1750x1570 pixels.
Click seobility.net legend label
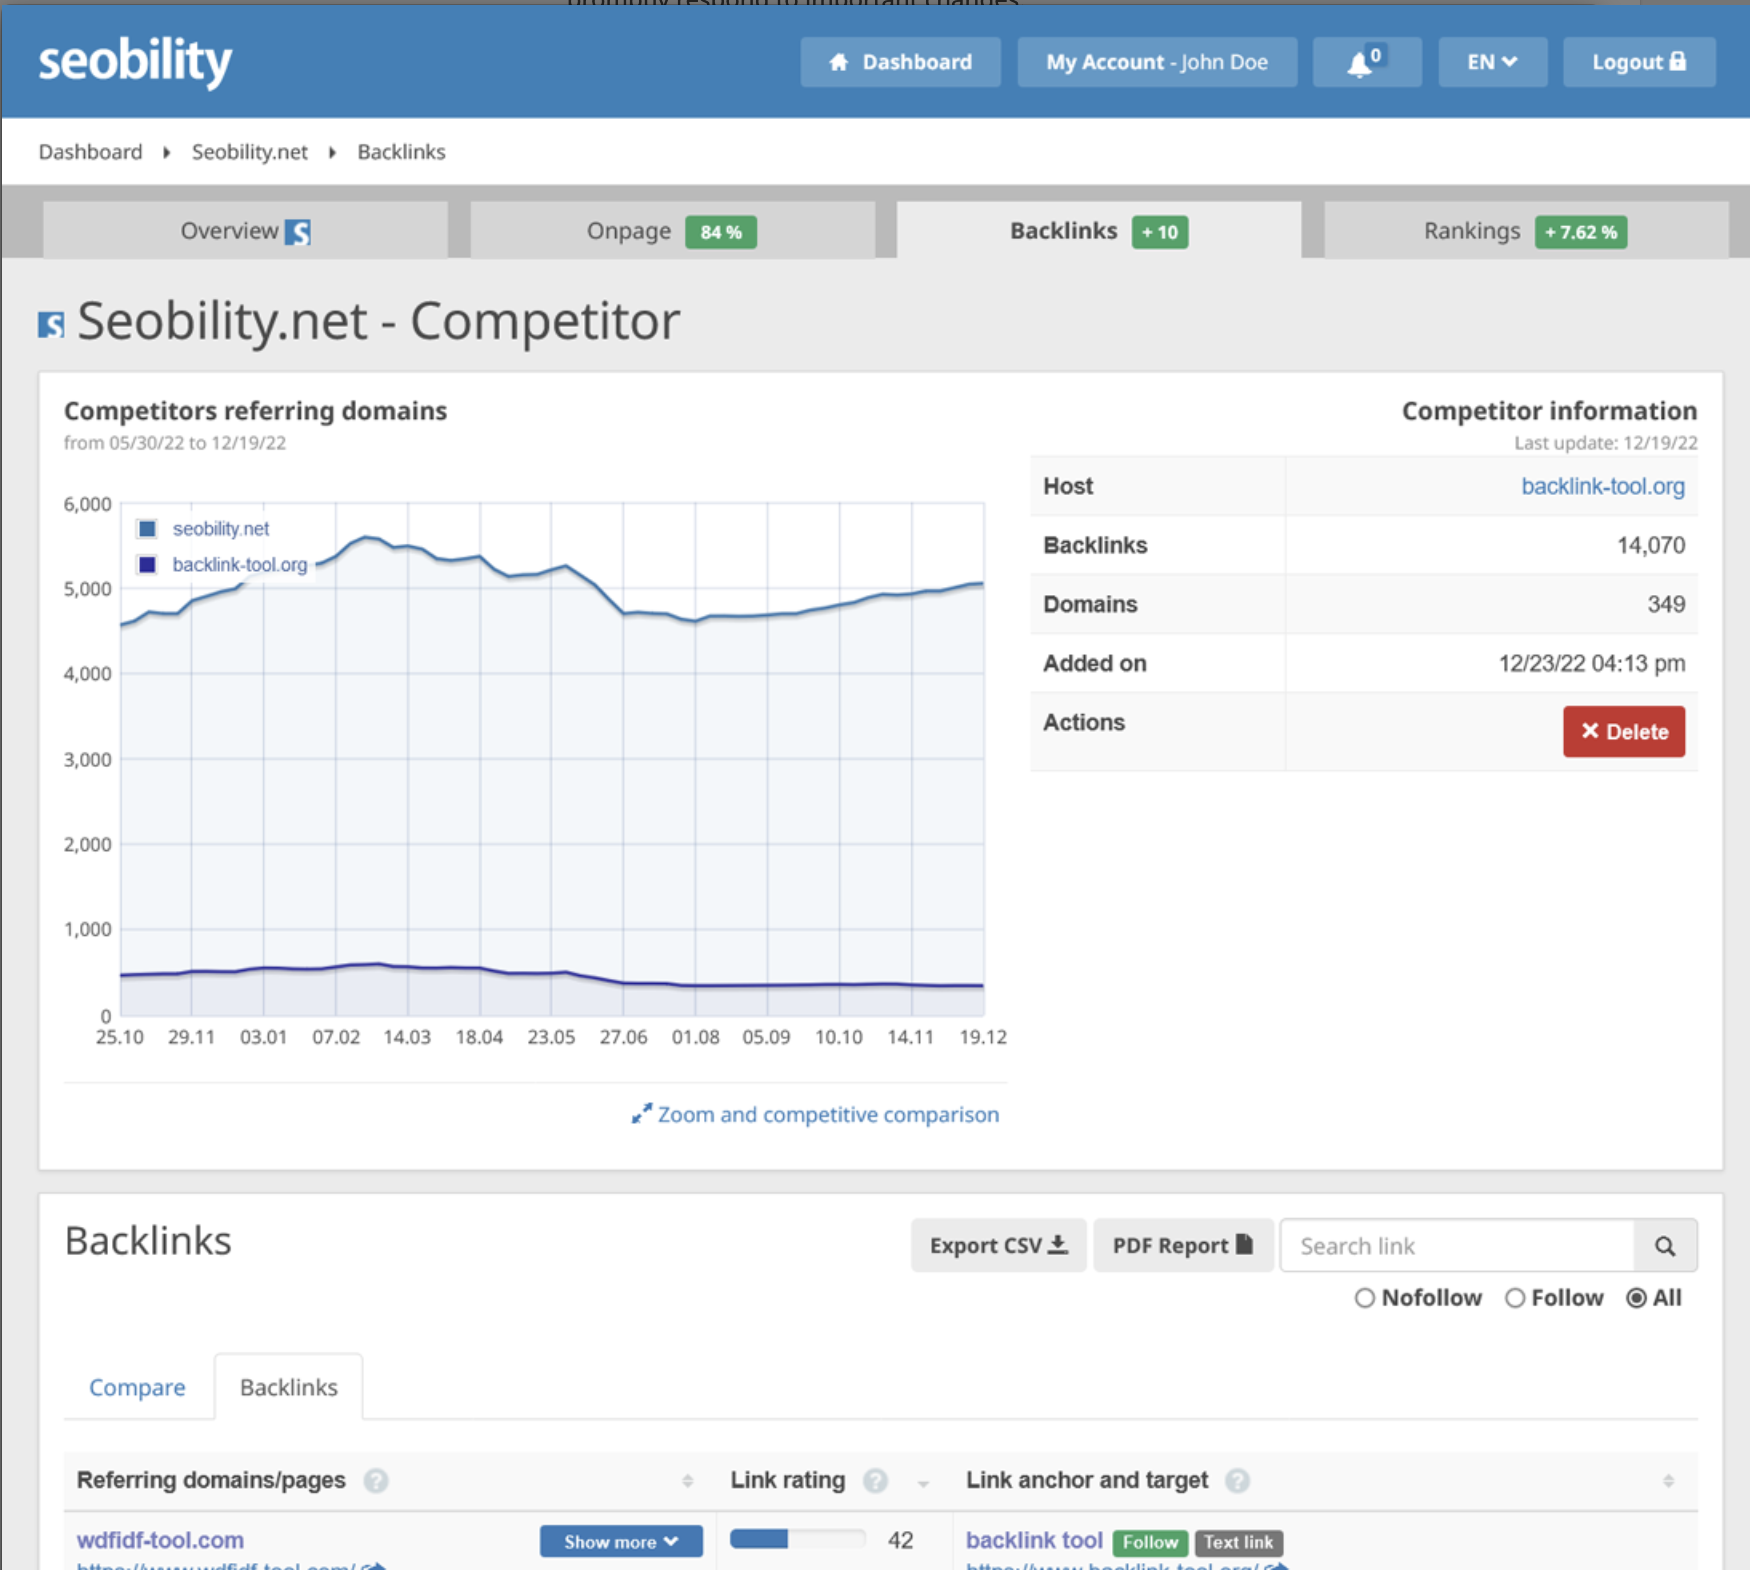pyautogui.click(x=221, y=529)
